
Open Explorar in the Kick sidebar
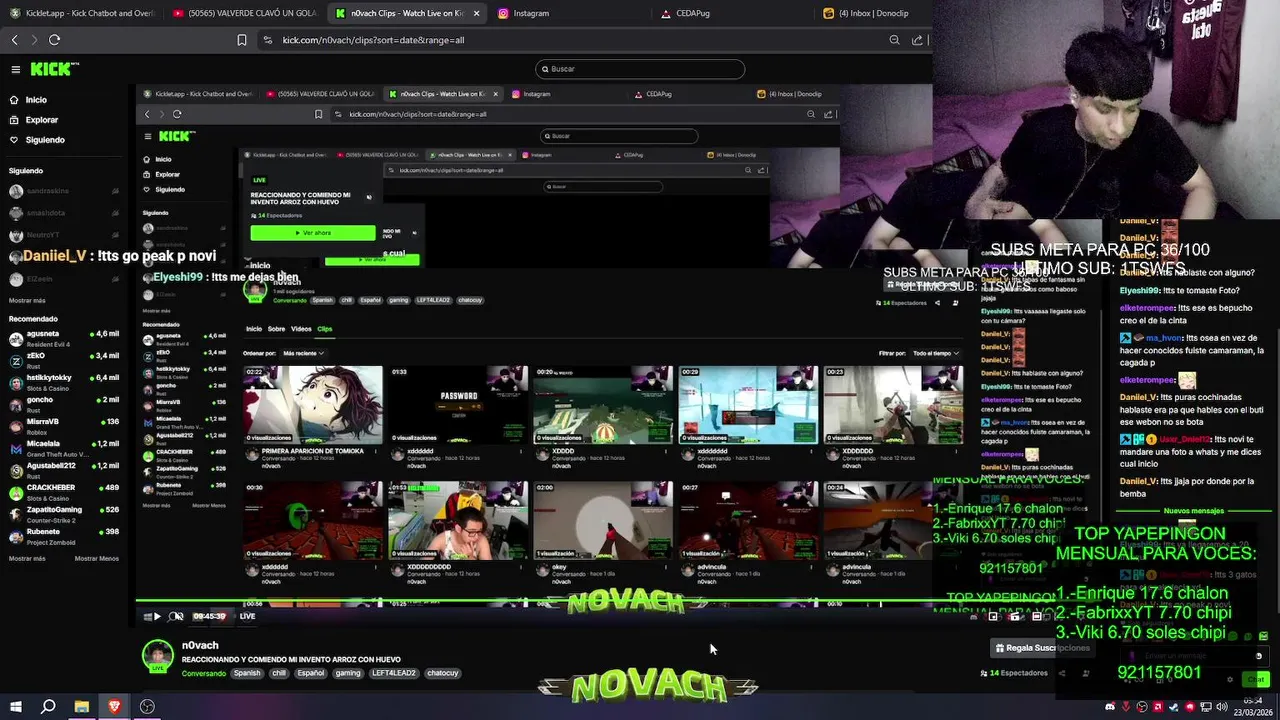coord(42,120)
